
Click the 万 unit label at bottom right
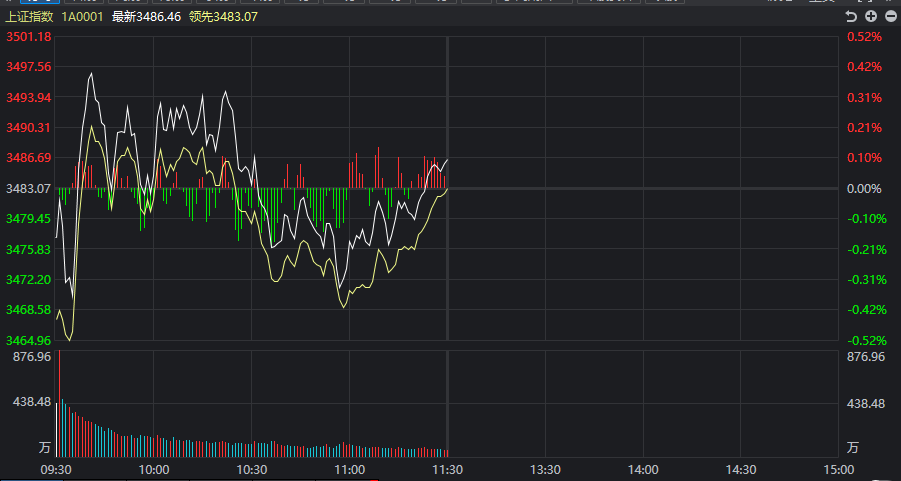click(853, 447)
